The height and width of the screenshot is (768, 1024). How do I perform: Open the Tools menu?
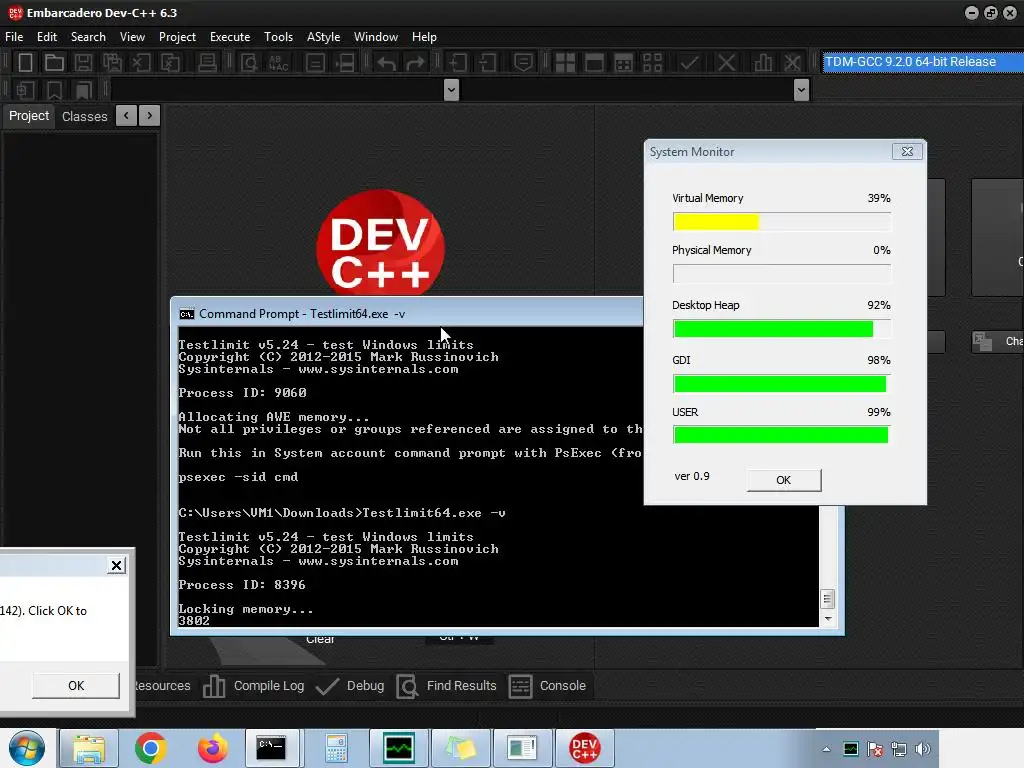click(278, 37)
